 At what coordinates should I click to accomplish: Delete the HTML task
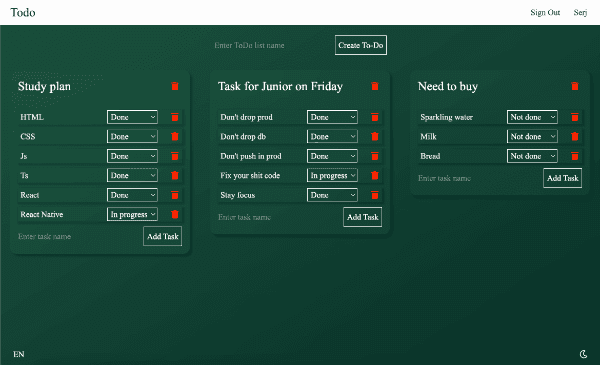tap(175, 117)
